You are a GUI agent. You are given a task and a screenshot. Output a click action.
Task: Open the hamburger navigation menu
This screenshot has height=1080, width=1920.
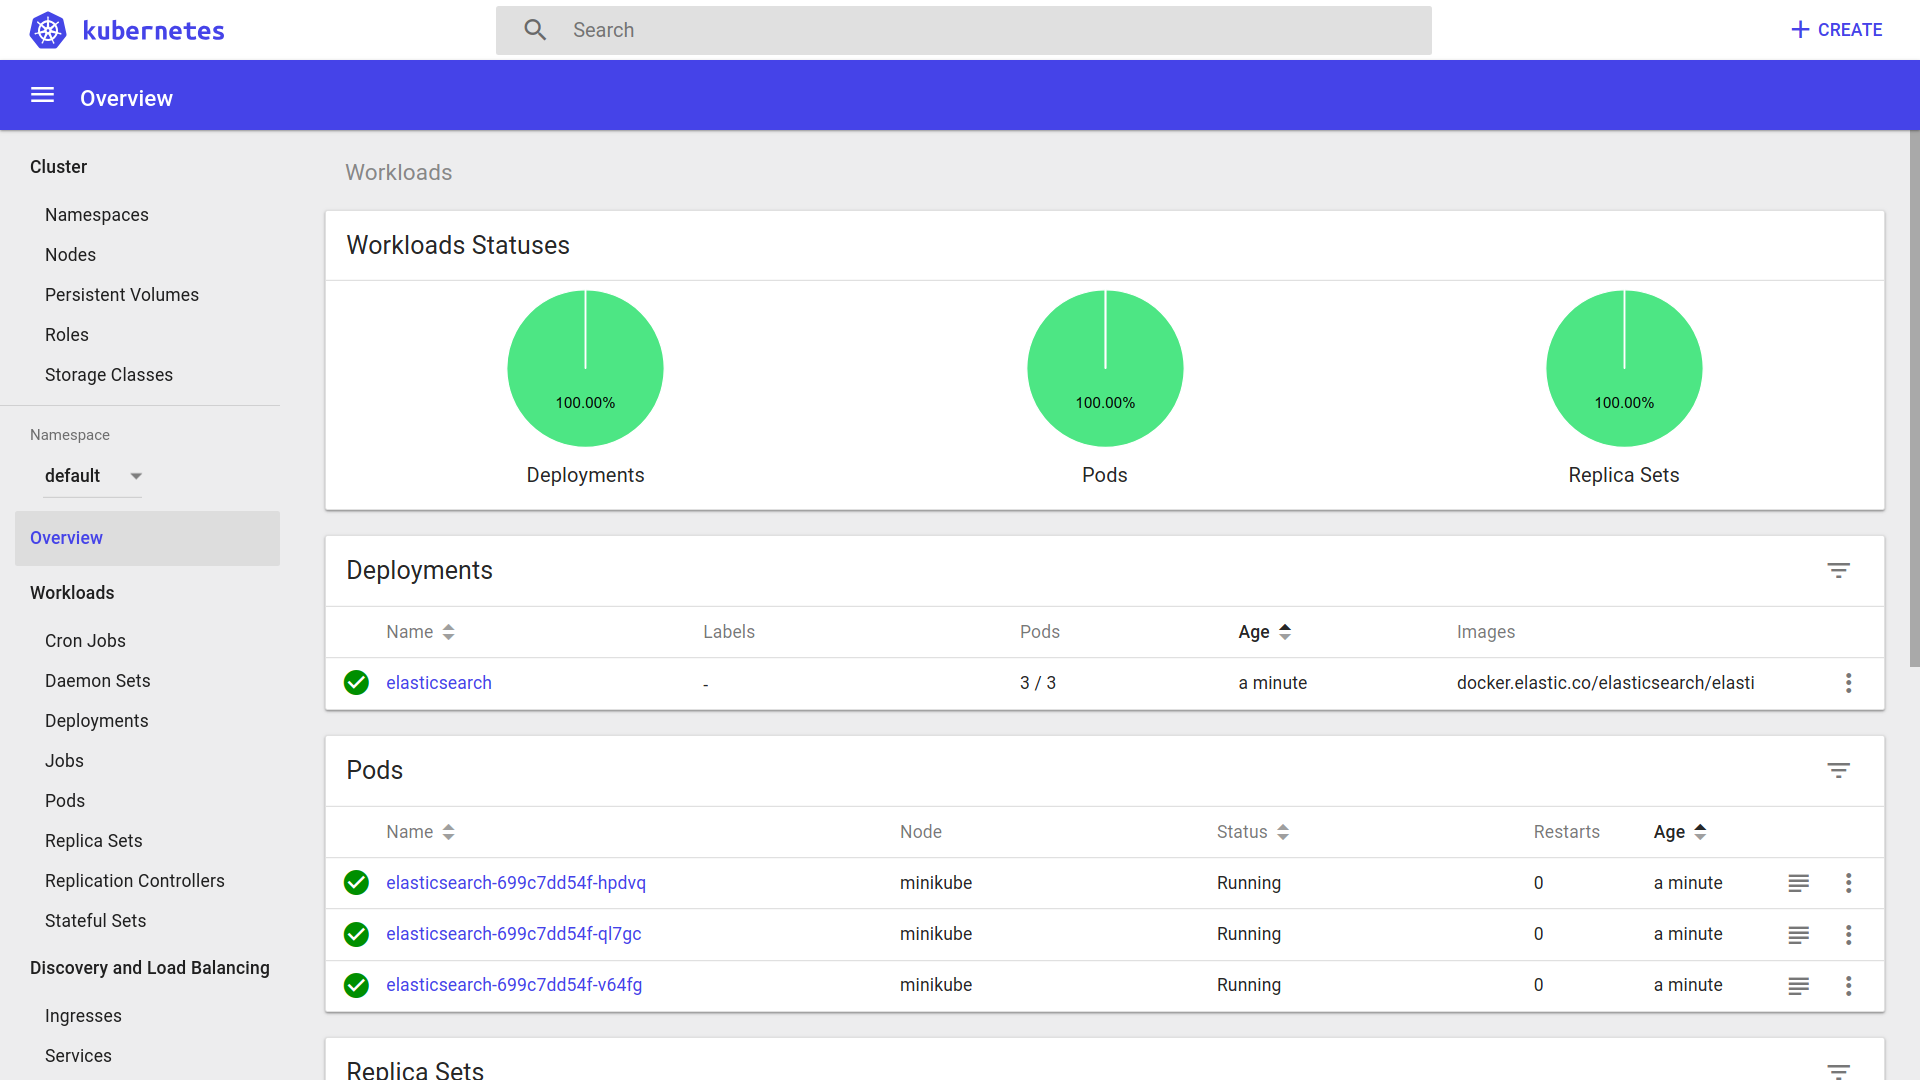click(42, 95)
